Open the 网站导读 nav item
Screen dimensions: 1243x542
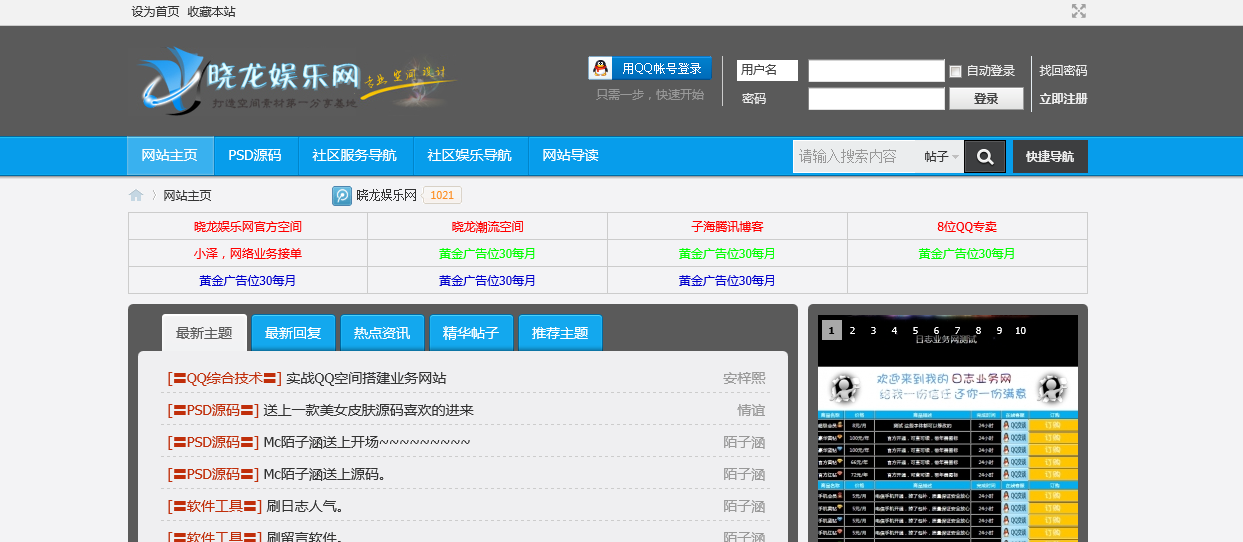(570, 156)
